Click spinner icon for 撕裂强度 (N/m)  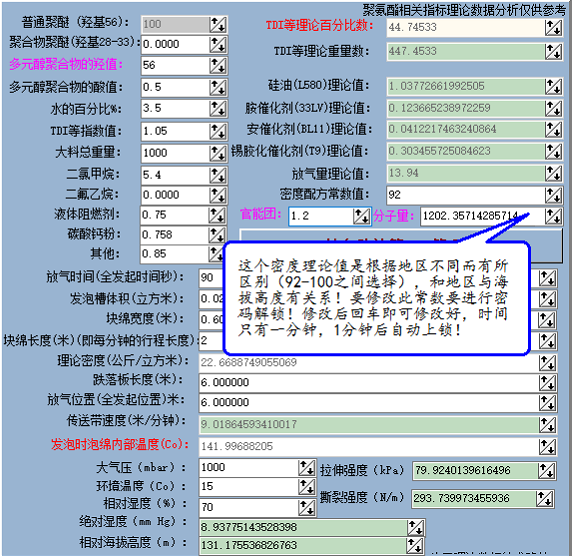pyautogui.click(x=545, y=499)
